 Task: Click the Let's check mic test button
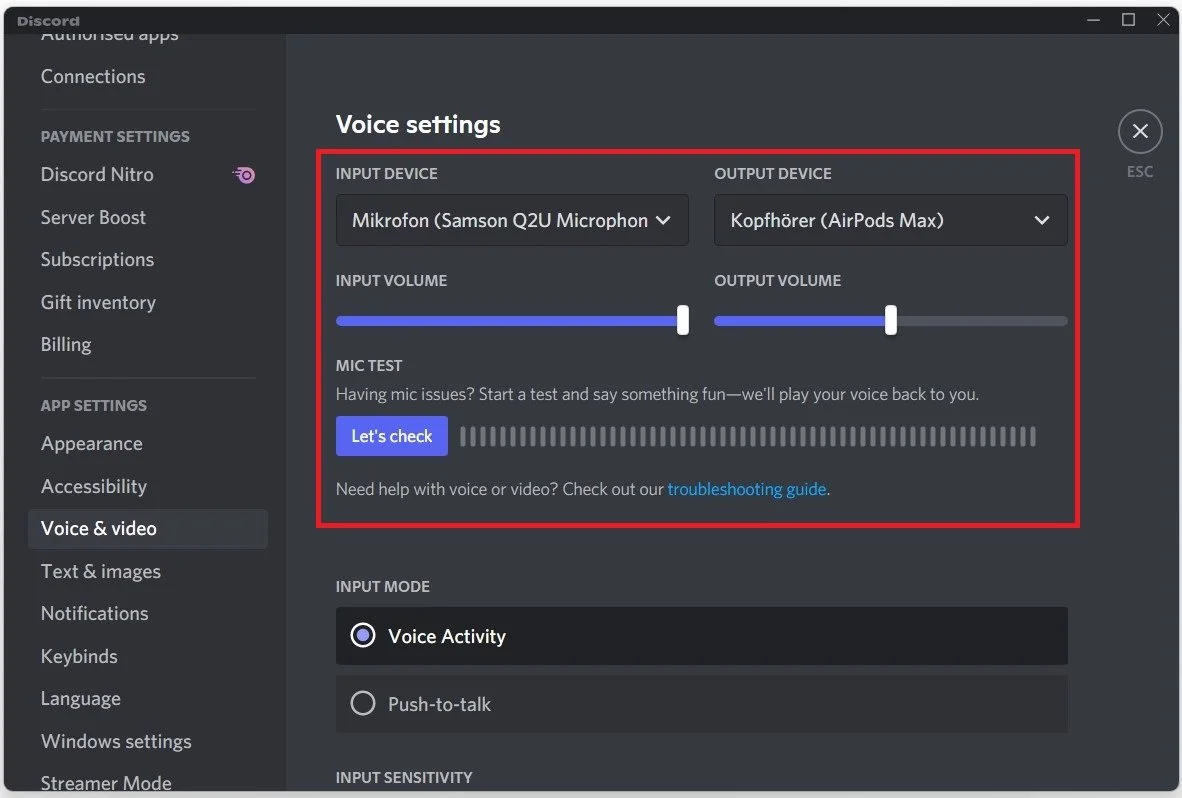(x=391, y=436)
